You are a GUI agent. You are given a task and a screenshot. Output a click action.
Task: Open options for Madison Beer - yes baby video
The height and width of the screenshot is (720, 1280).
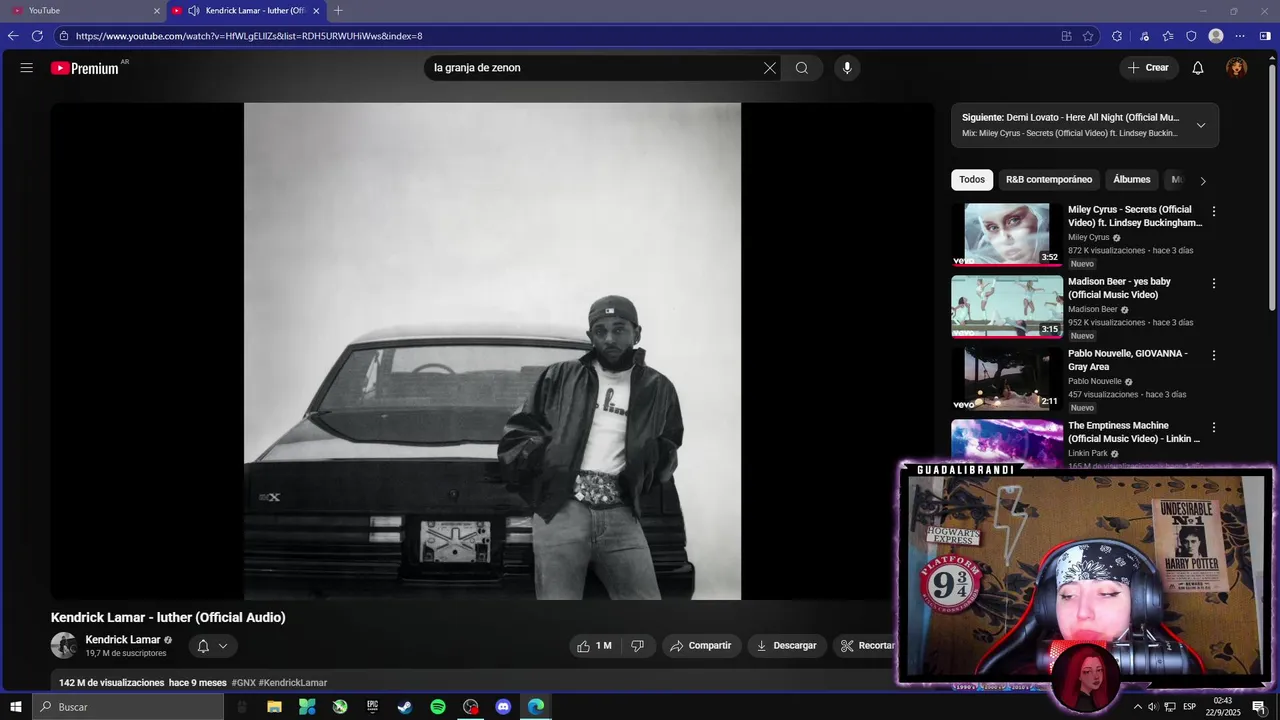[1214, 284]
